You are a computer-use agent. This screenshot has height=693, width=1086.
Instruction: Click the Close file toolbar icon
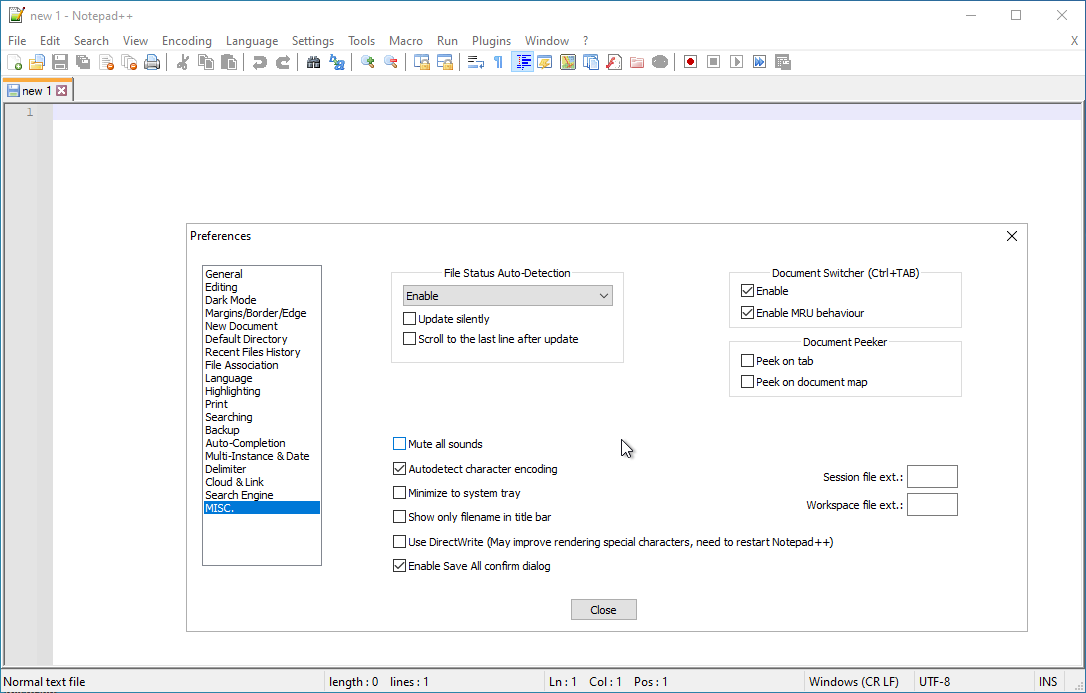pyautogui.click(x=107, y=62)
